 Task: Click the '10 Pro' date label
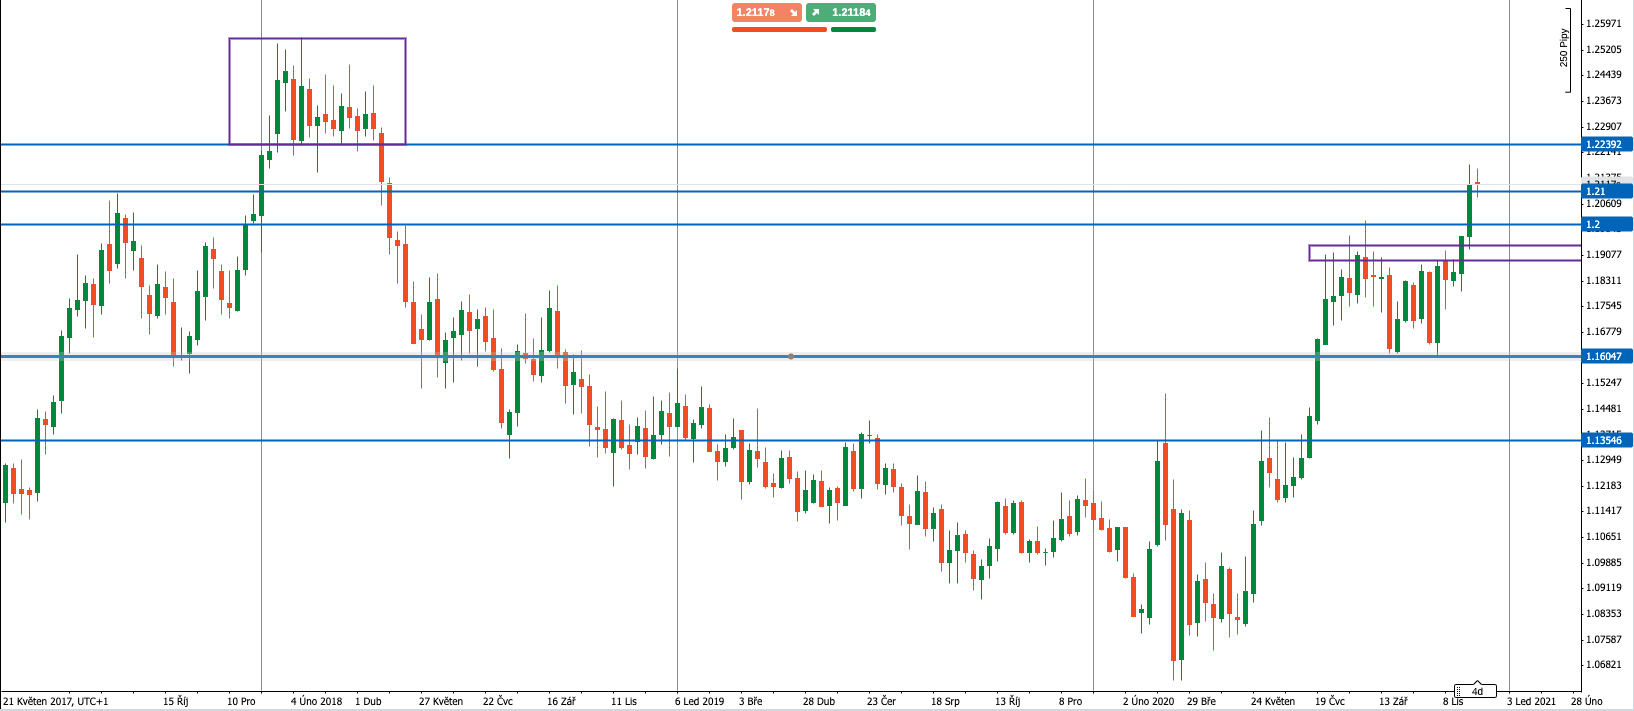point(241,701)
